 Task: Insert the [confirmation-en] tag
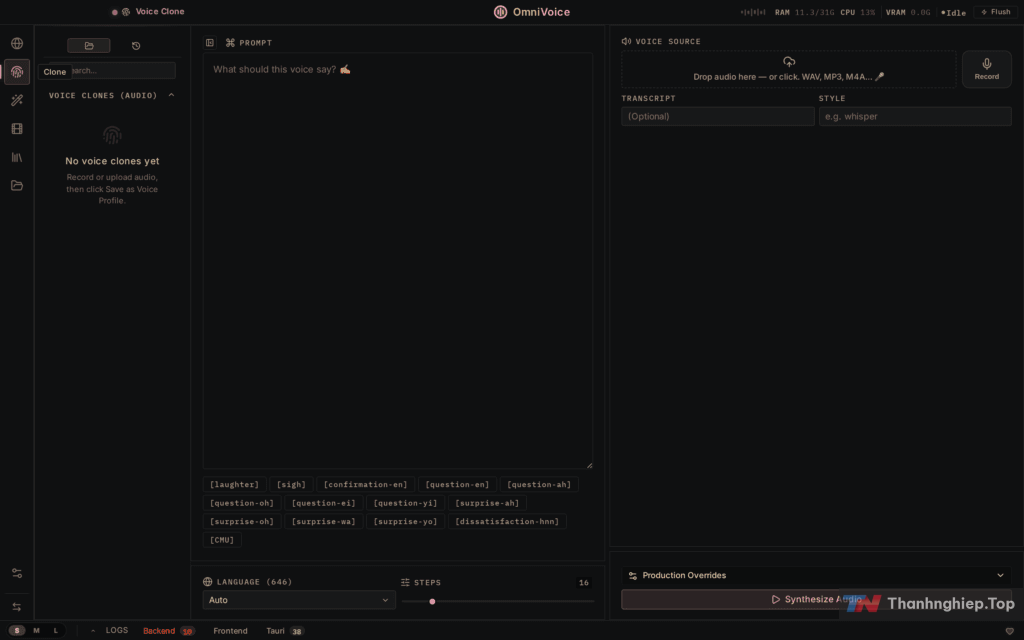pyautogui.click(x=366, y=485)
